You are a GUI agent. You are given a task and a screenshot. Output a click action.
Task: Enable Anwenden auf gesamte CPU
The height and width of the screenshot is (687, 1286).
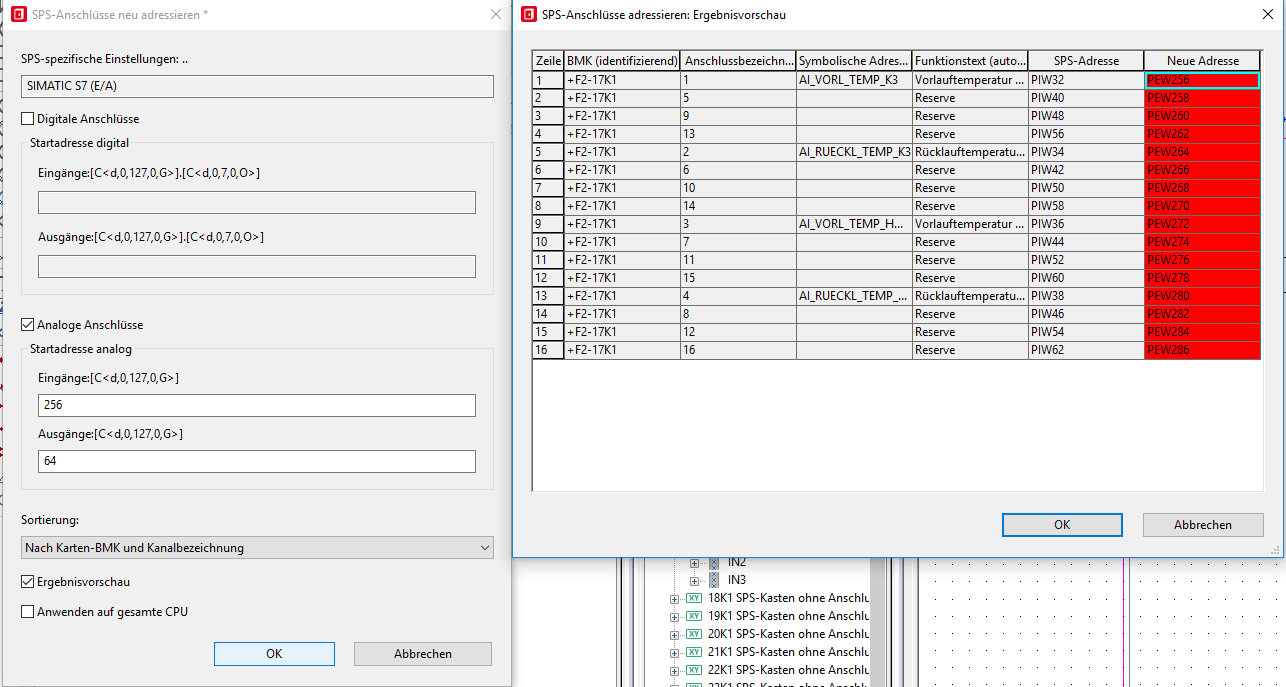click(28, 611)
